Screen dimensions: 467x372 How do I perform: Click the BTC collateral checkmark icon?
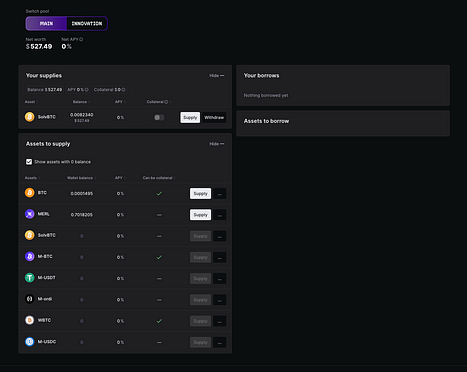pos(159,193)
